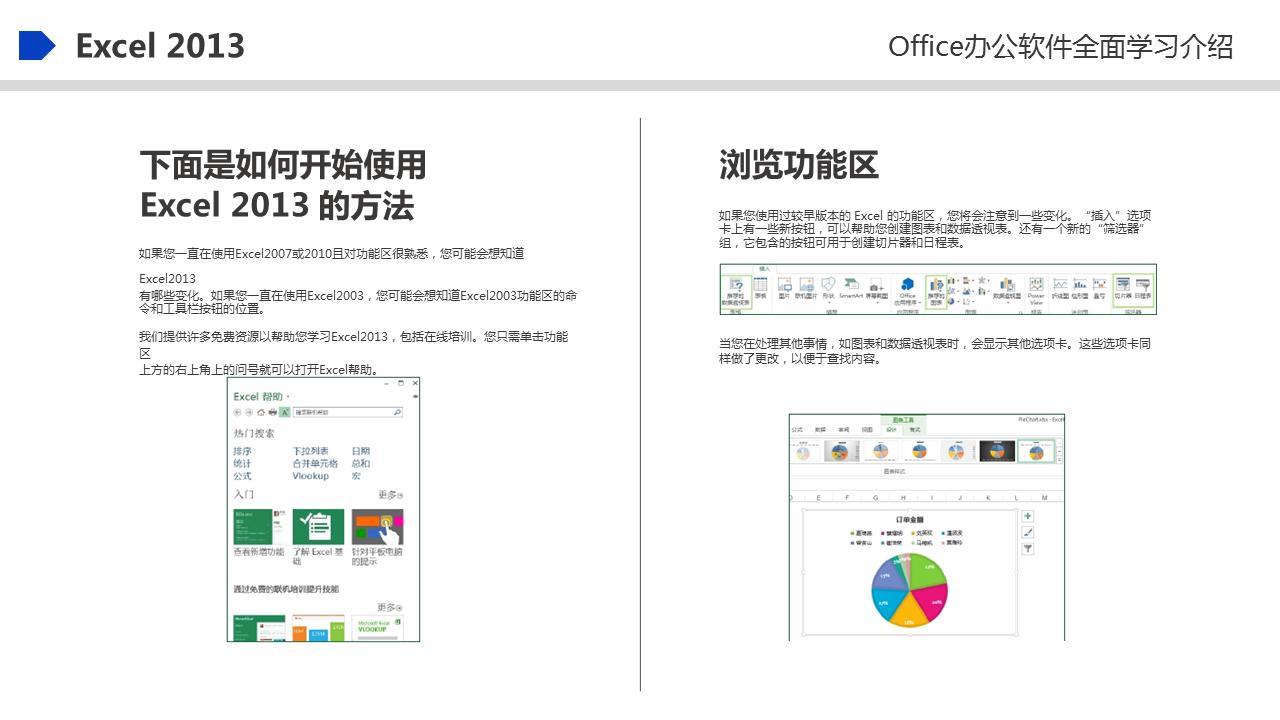Viewport: 1280px width, 720px height.
Task: Select the 推荐的图表 recommended charts icon
Action: coord(937,287)
